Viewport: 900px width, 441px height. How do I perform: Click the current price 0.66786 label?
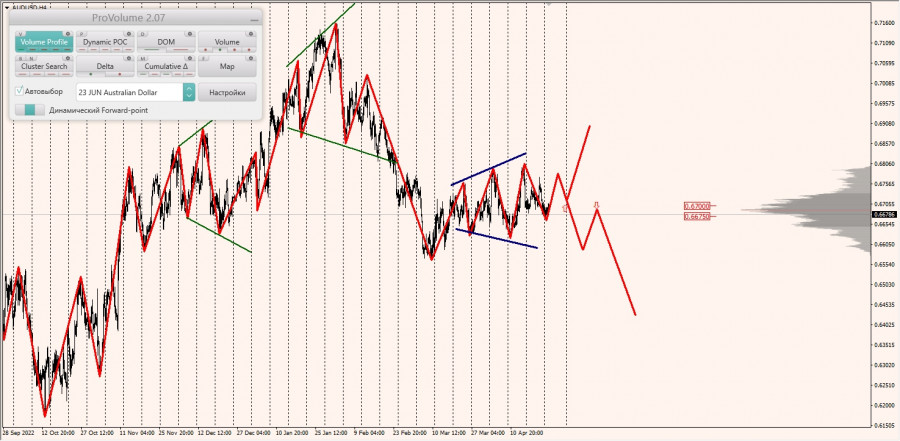coord(883,214)
